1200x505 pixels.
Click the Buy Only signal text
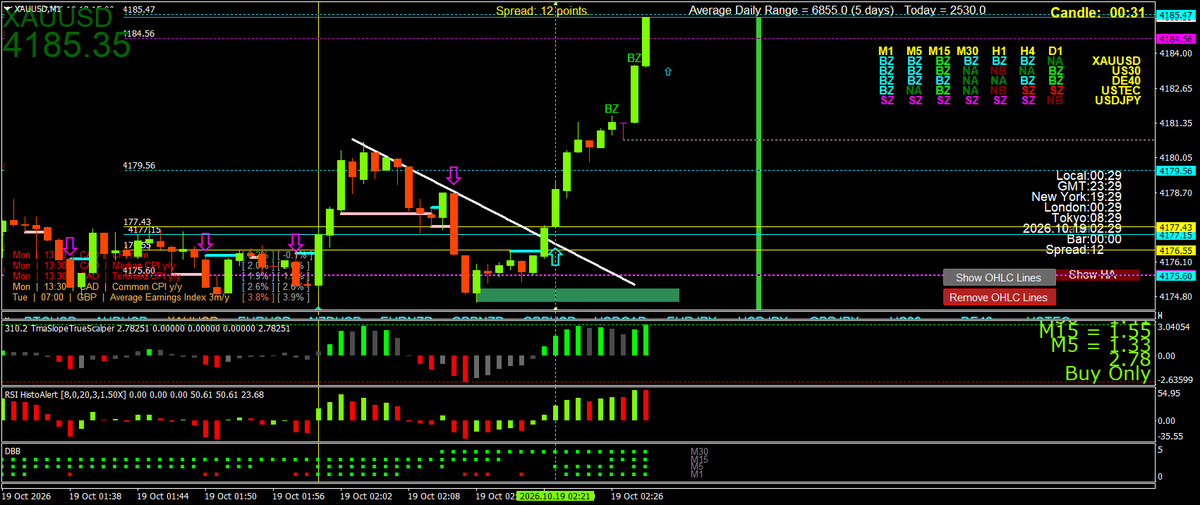pos(1108,375)
